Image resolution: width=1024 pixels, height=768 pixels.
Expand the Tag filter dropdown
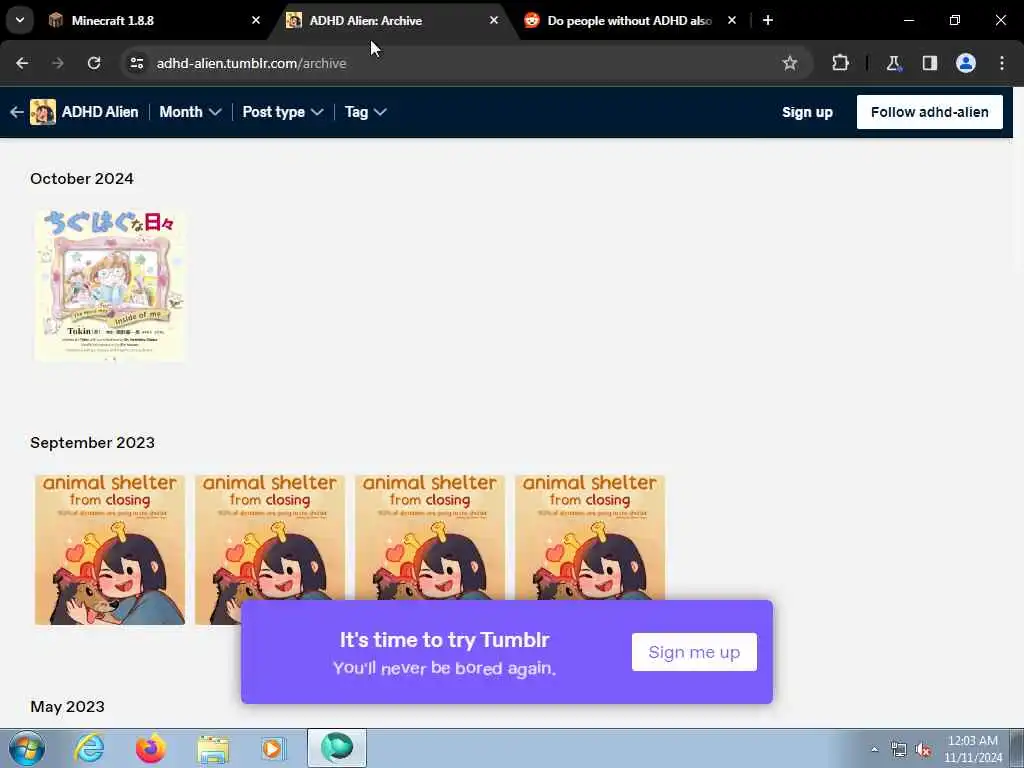[365, 112]
